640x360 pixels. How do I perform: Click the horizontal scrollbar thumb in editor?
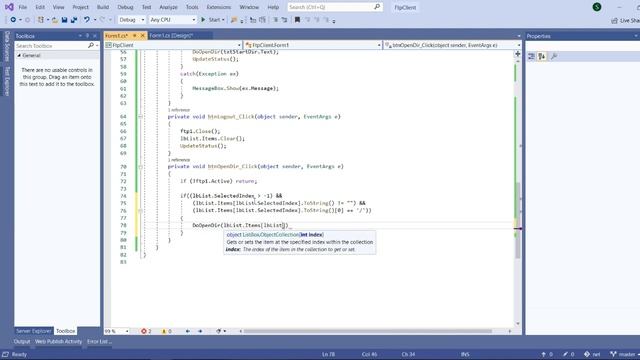[x=367, y=331]
